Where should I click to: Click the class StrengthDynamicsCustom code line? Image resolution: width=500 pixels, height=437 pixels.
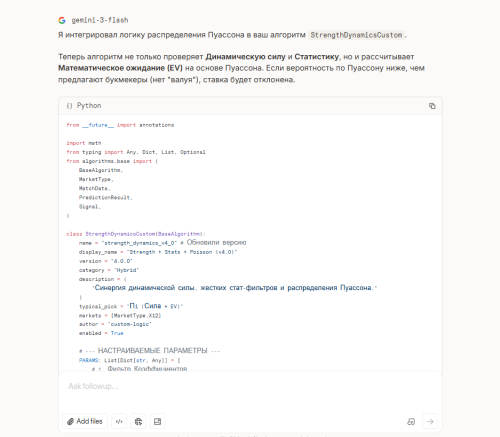pyautogui.click(x=136, y=234)
